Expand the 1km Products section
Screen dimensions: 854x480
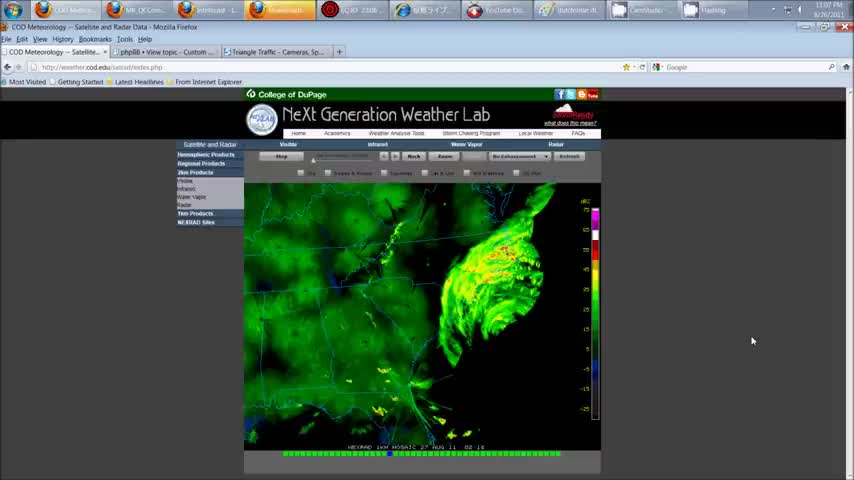210,214
